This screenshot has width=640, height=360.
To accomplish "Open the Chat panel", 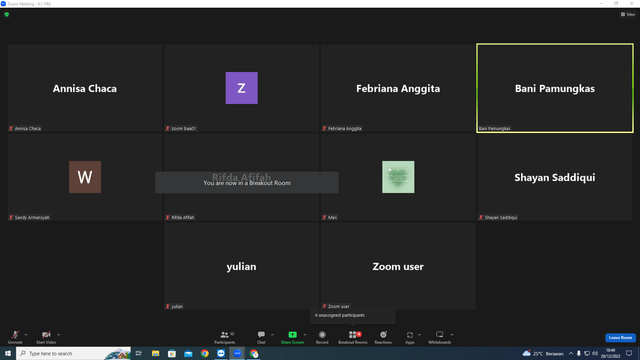I will (261, 337).
